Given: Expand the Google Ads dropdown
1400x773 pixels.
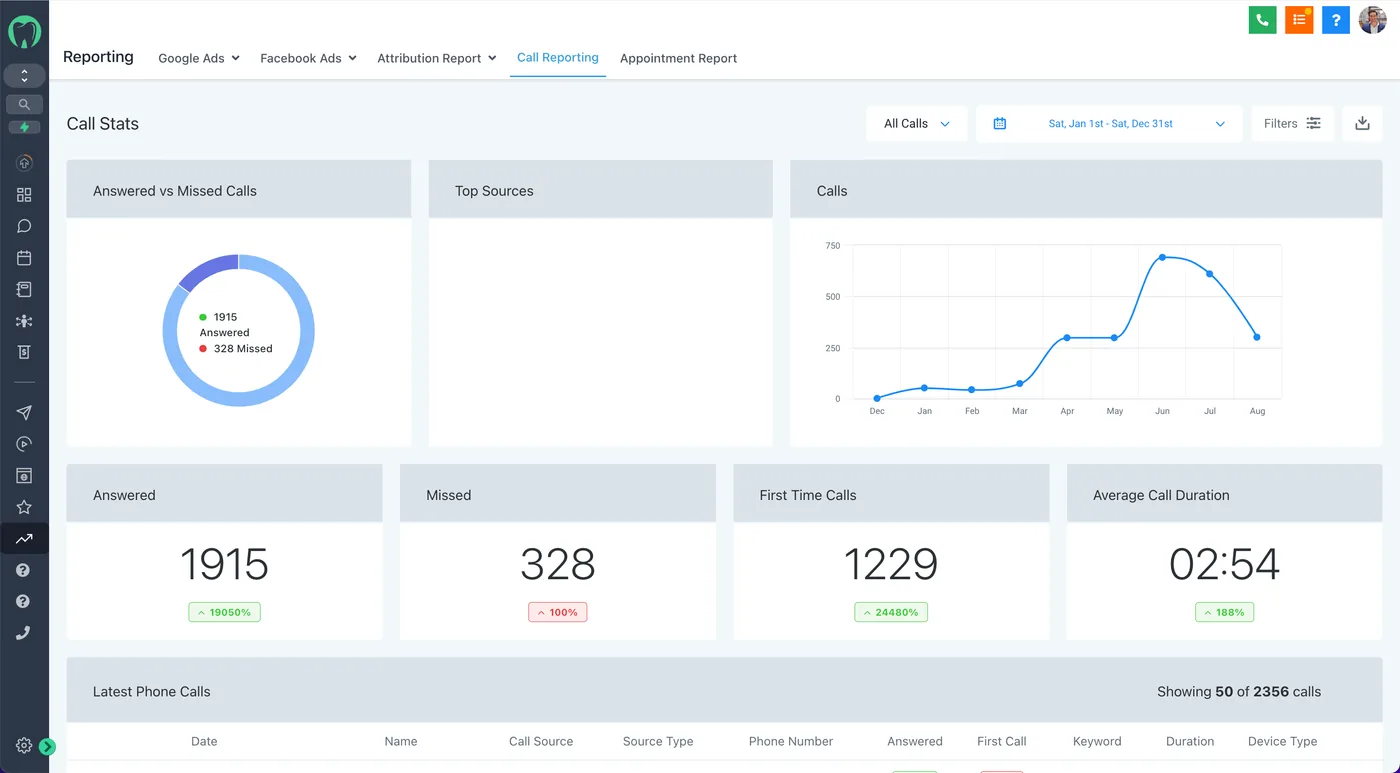Looking at the screenshot, I should 199,59.
